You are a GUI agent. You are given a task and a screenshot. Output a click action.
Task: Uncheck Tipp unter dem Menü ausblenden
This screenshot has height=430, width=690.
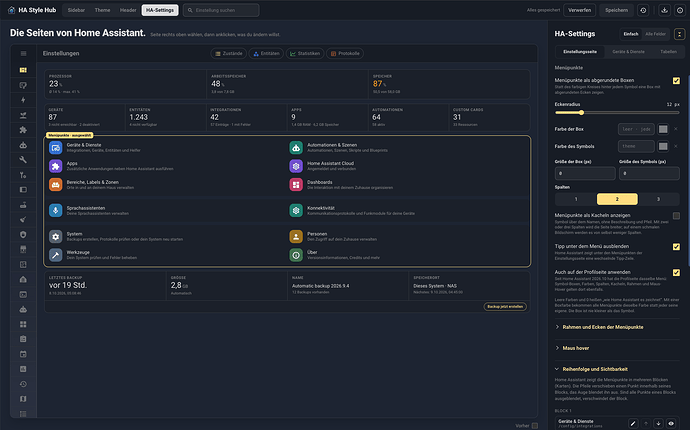point(676,247)
